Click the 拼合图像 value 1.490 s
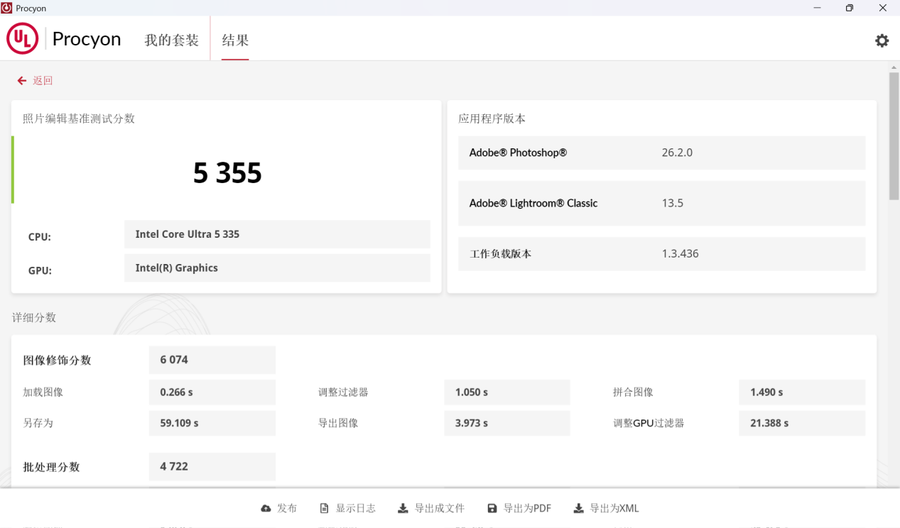Viewport: 900px width, 528px height. (802, 392)
